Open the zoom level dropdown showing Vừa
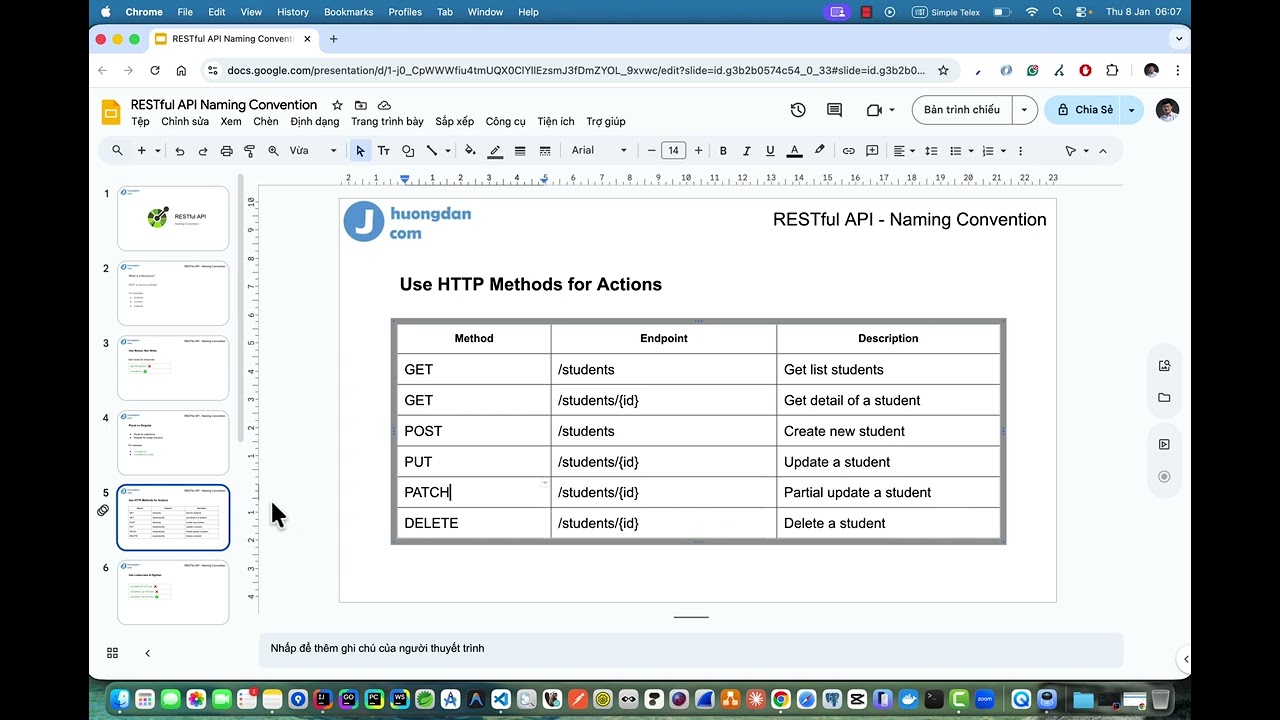This screenshot has height=720, width=1280. click(x=313, y=151)
